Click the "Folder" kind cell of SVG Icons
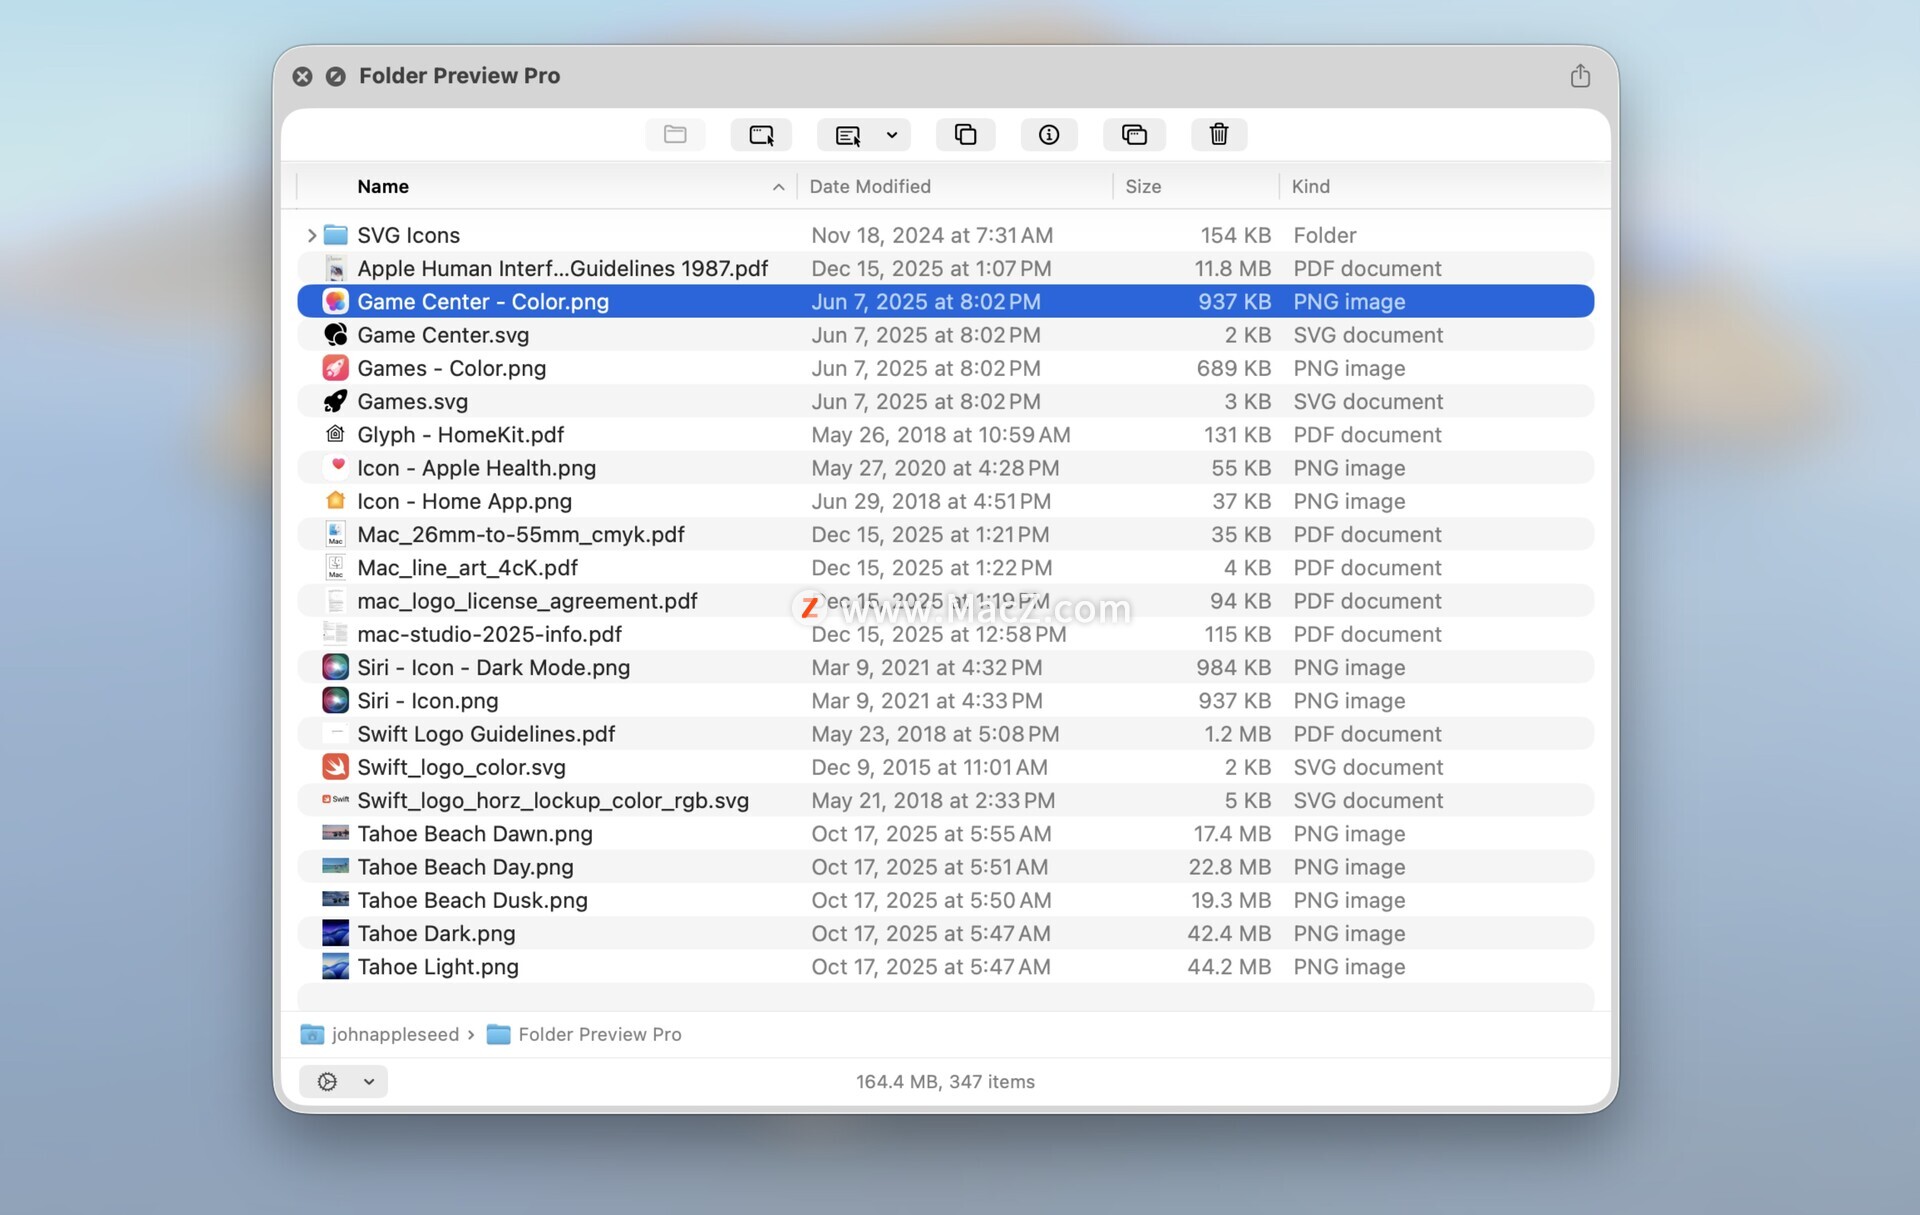The height and width of the screenshot is (1215, 1920). [1325, 235]
